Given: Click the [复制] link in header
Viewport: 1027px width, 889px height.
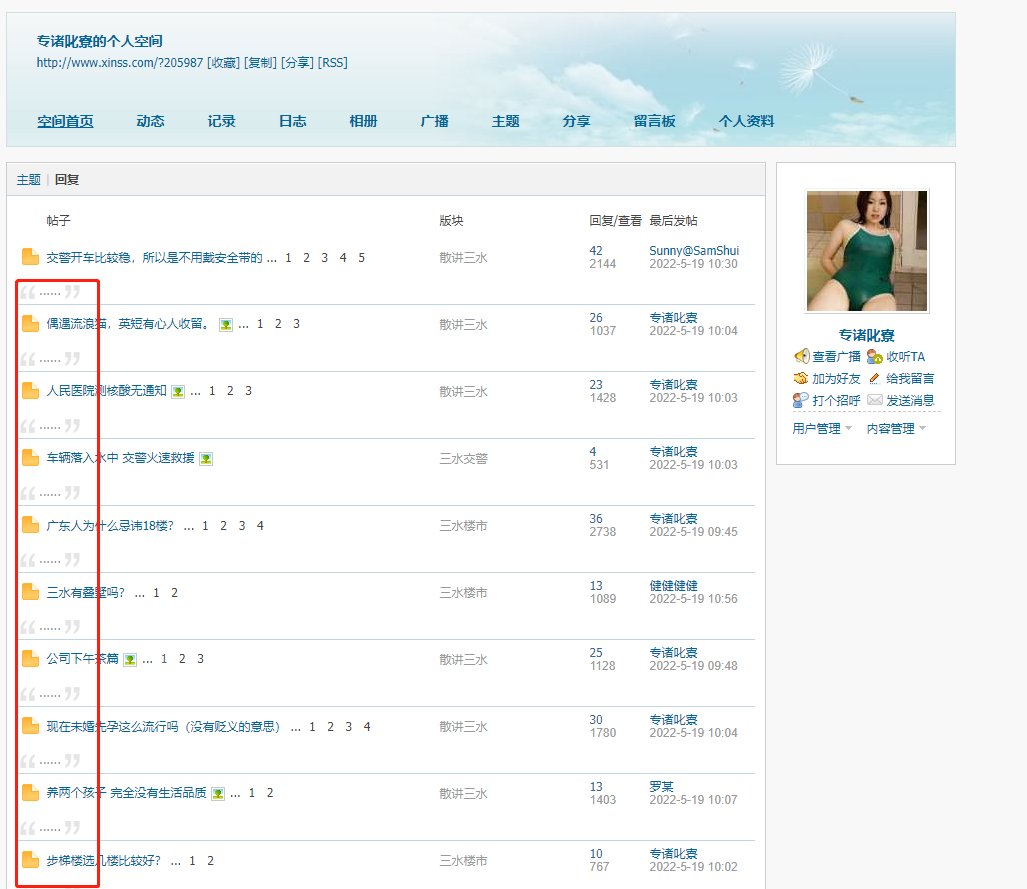Looking at the screenshot, I should point(261,63).
